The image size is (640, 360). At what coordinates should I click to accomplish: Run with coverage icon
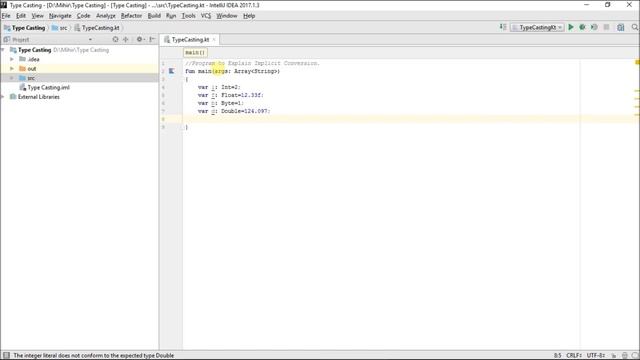[594, 27]
